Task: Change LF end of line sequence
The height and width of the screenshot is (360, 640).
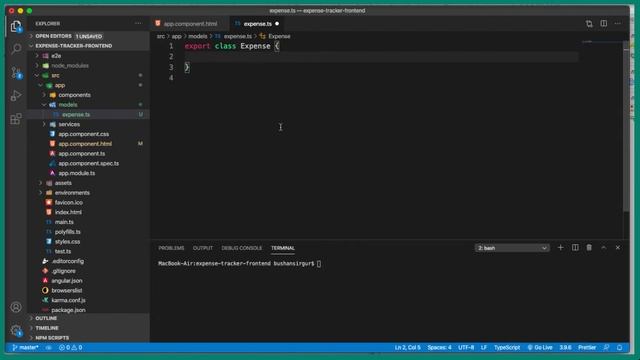Action: click(x=484, y=347)
